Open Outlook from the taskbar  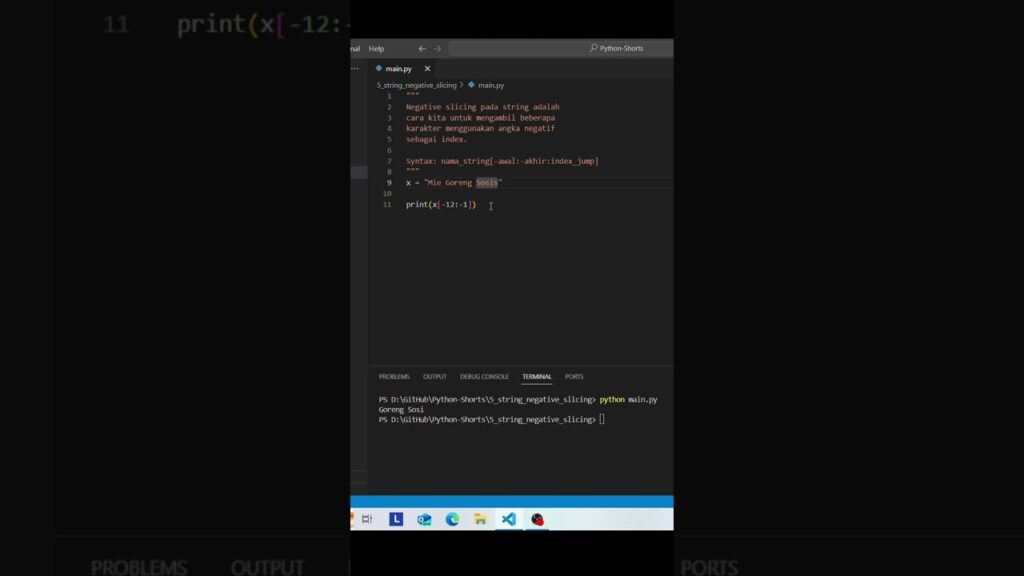point(424,519)
